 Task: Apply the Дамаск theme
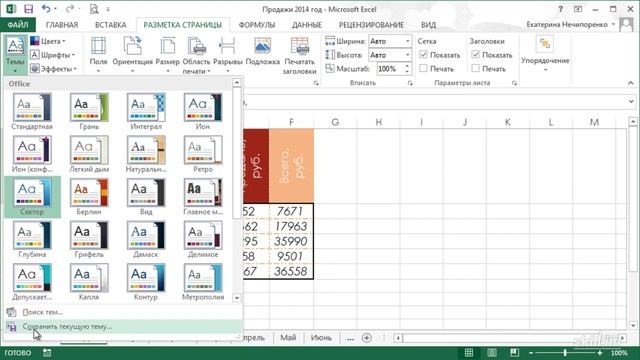146,239
